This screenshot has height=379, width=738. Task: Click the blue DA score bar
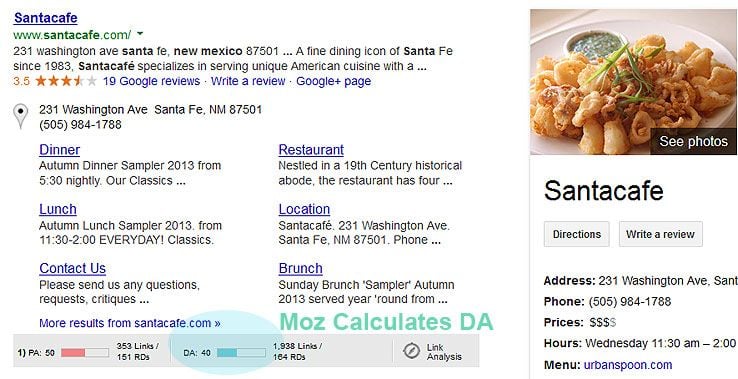pyautogui.click(x=241, y=352)
